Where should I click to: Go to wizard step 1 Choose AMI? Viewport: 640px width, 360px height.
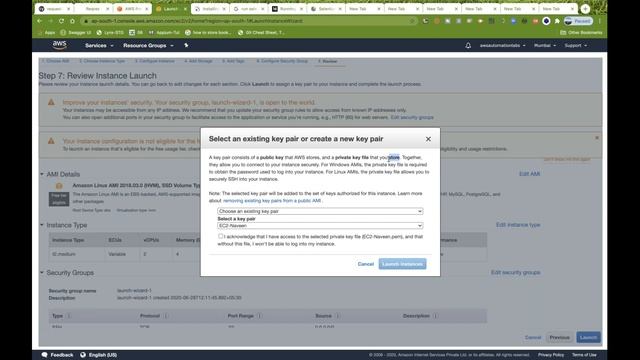[56, 61]
